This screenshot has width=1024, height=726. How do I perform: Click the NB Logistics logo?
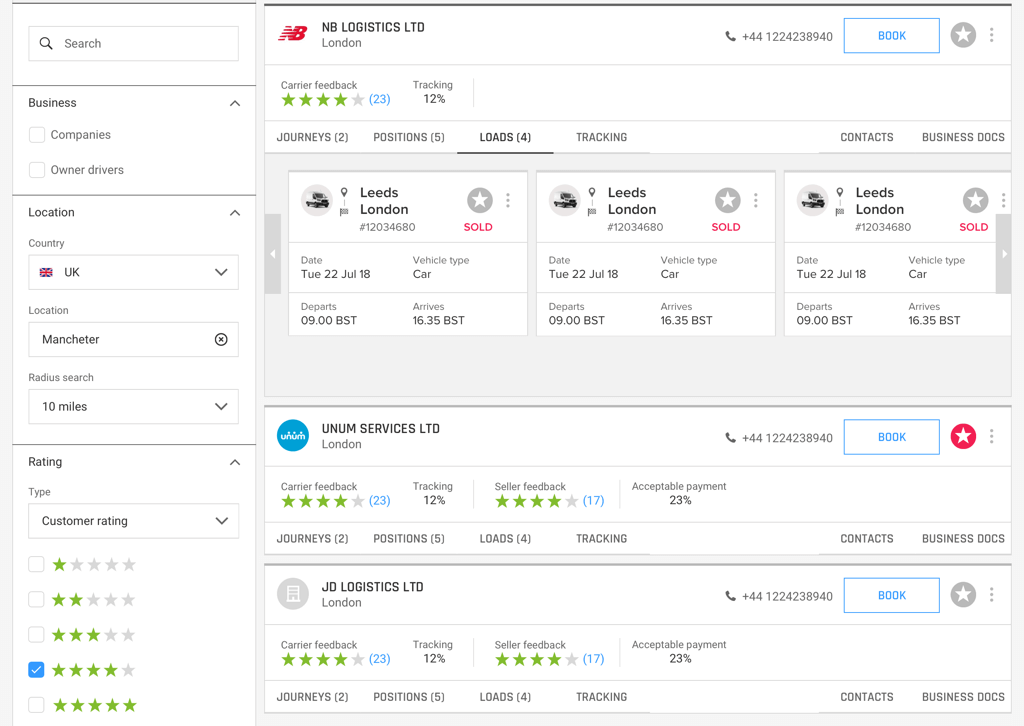(293, 33)
